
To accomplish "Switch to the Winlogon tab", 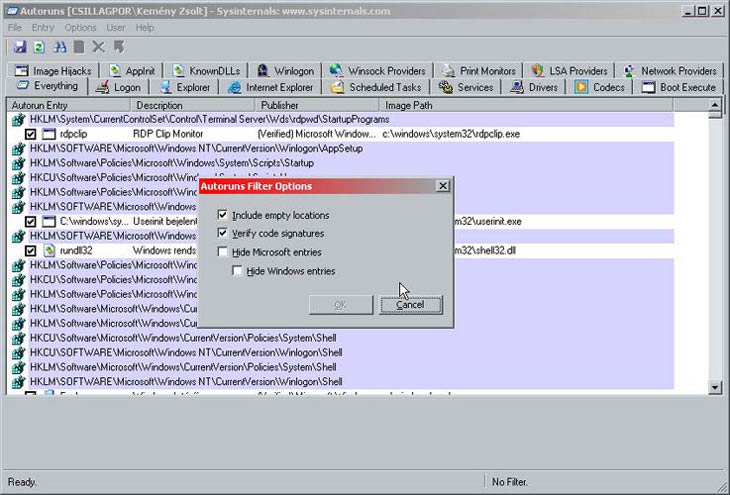I will click(285, 71).
